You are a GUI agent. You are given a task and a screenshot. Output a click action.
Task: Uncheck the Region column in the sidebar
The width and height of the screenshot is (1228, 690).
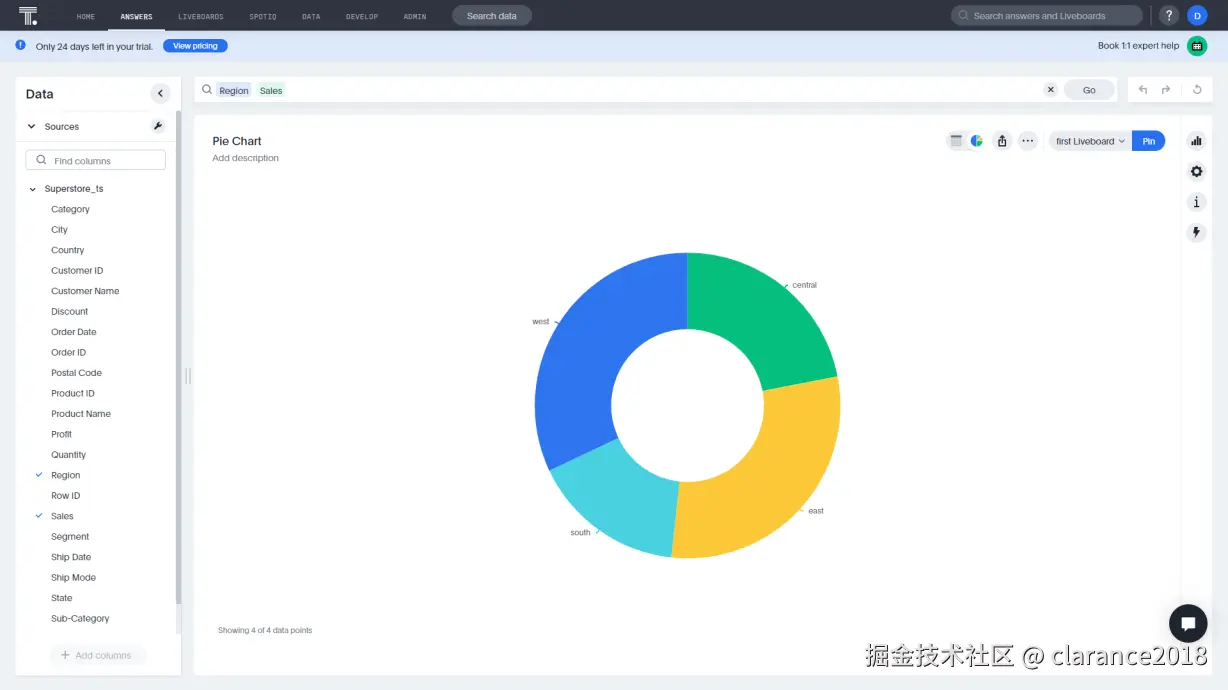point(40,474)
